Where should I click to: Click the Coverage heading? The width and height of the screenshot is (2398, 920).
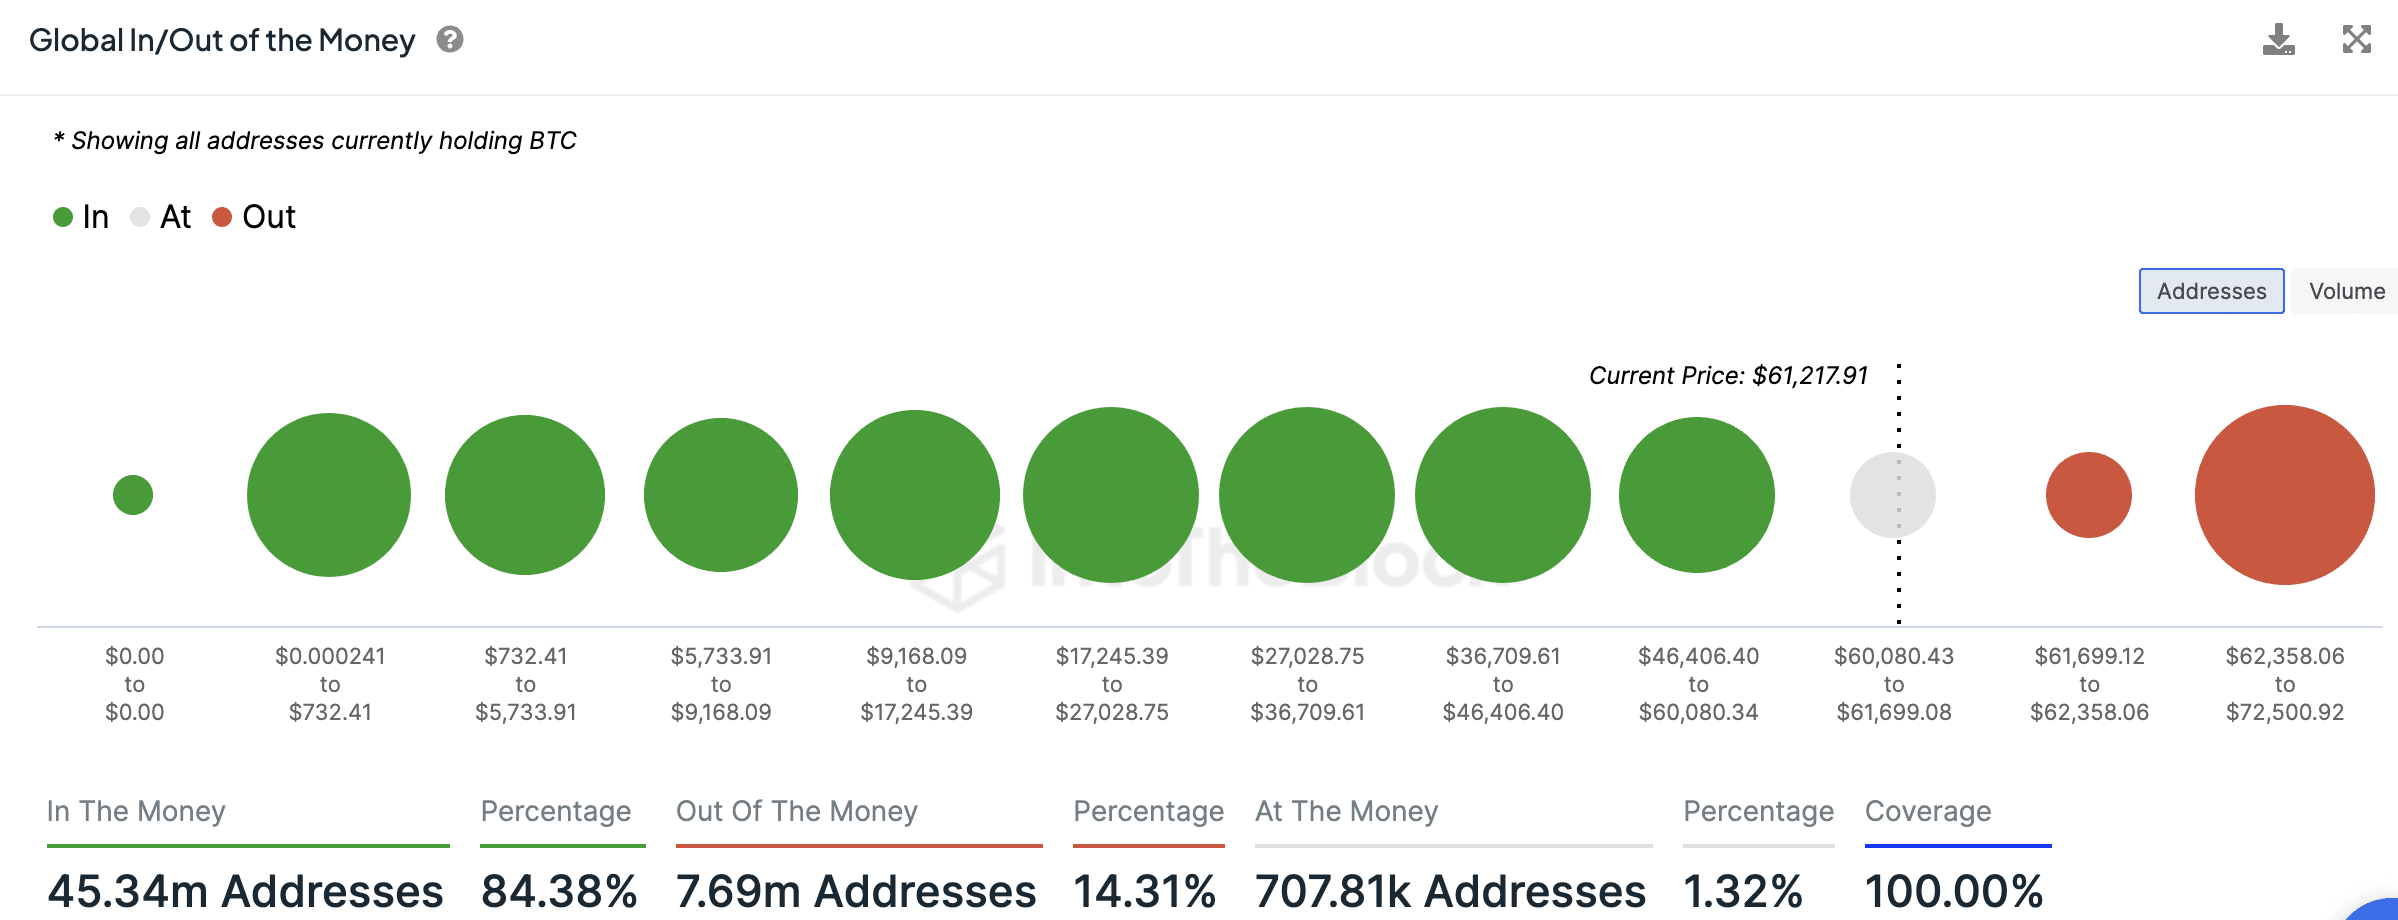(x=1928, y=811)
